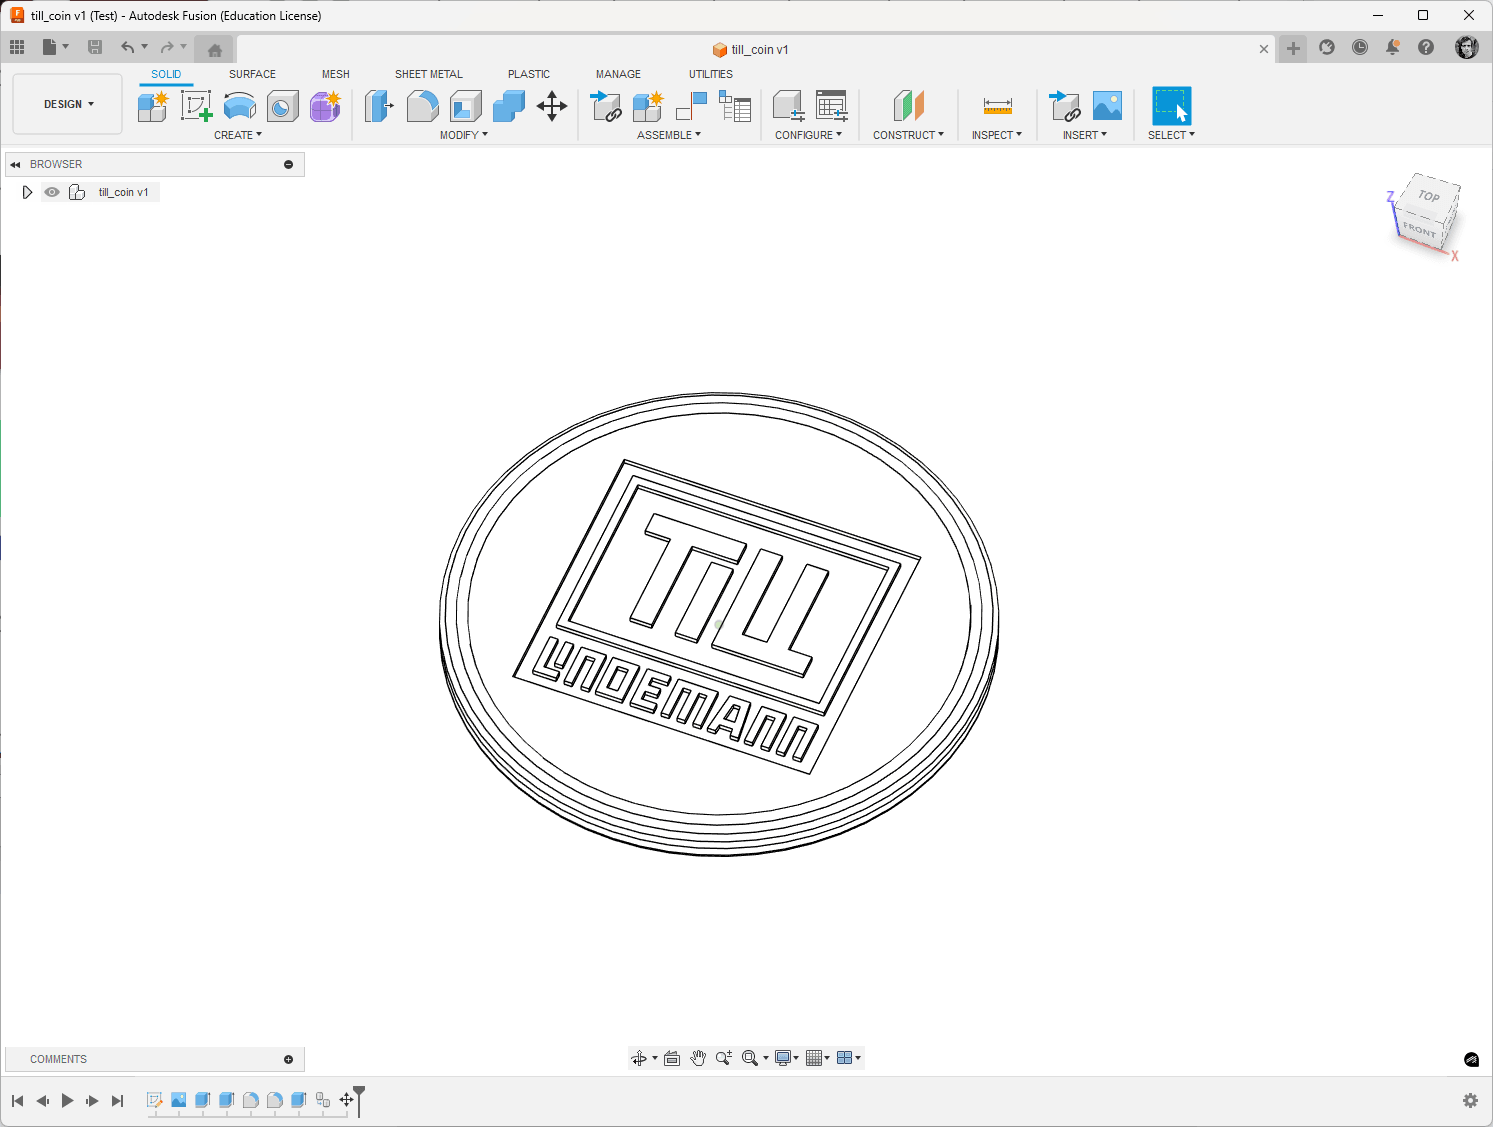Open the notifications bell
This screenshot has height=1127, width=1493.
pos(1393,47)
